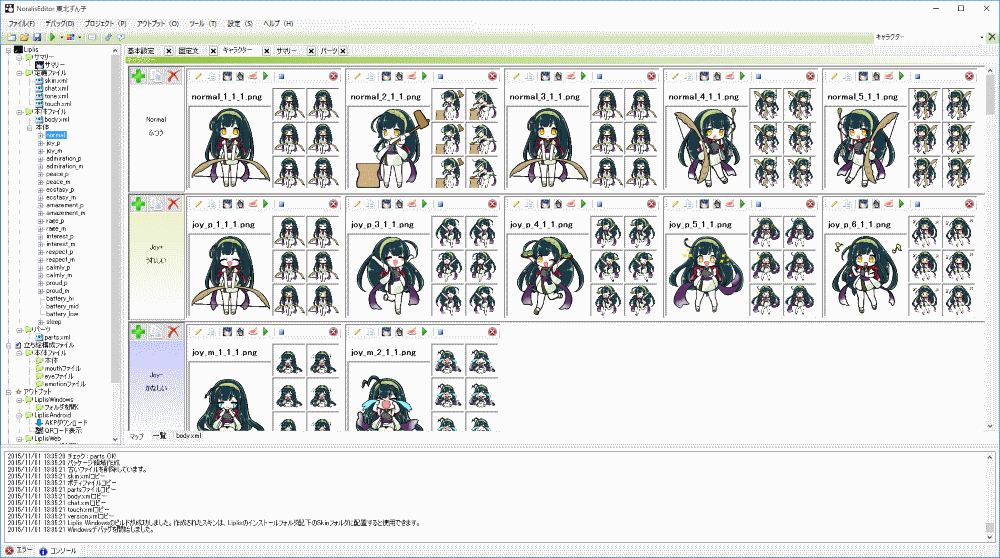The image size is (1000, 558).
Task: Click red circle remove icon on normal_3_1_1.png panel
Action: (652, 77)
